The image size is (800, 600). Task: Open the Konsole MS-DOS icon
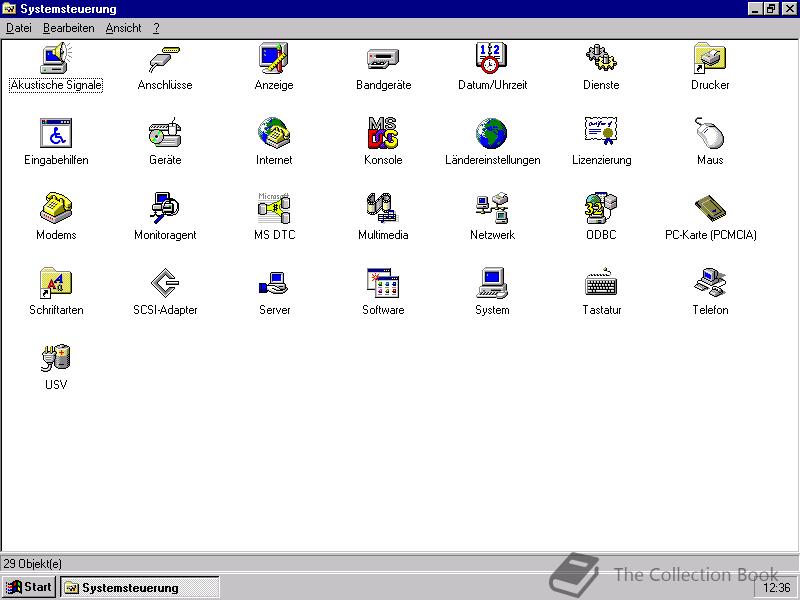(383, 133)
